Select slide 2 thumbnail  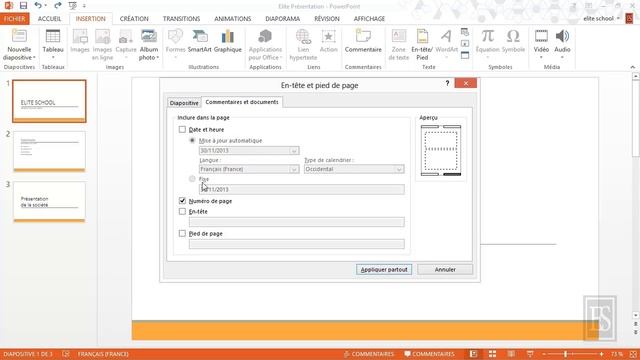point(49,151)
